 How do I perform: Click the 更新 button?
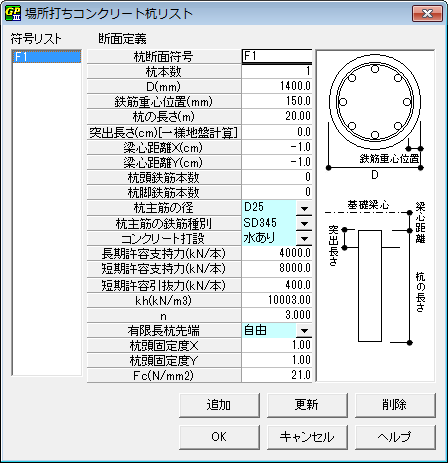coord(307,405)
